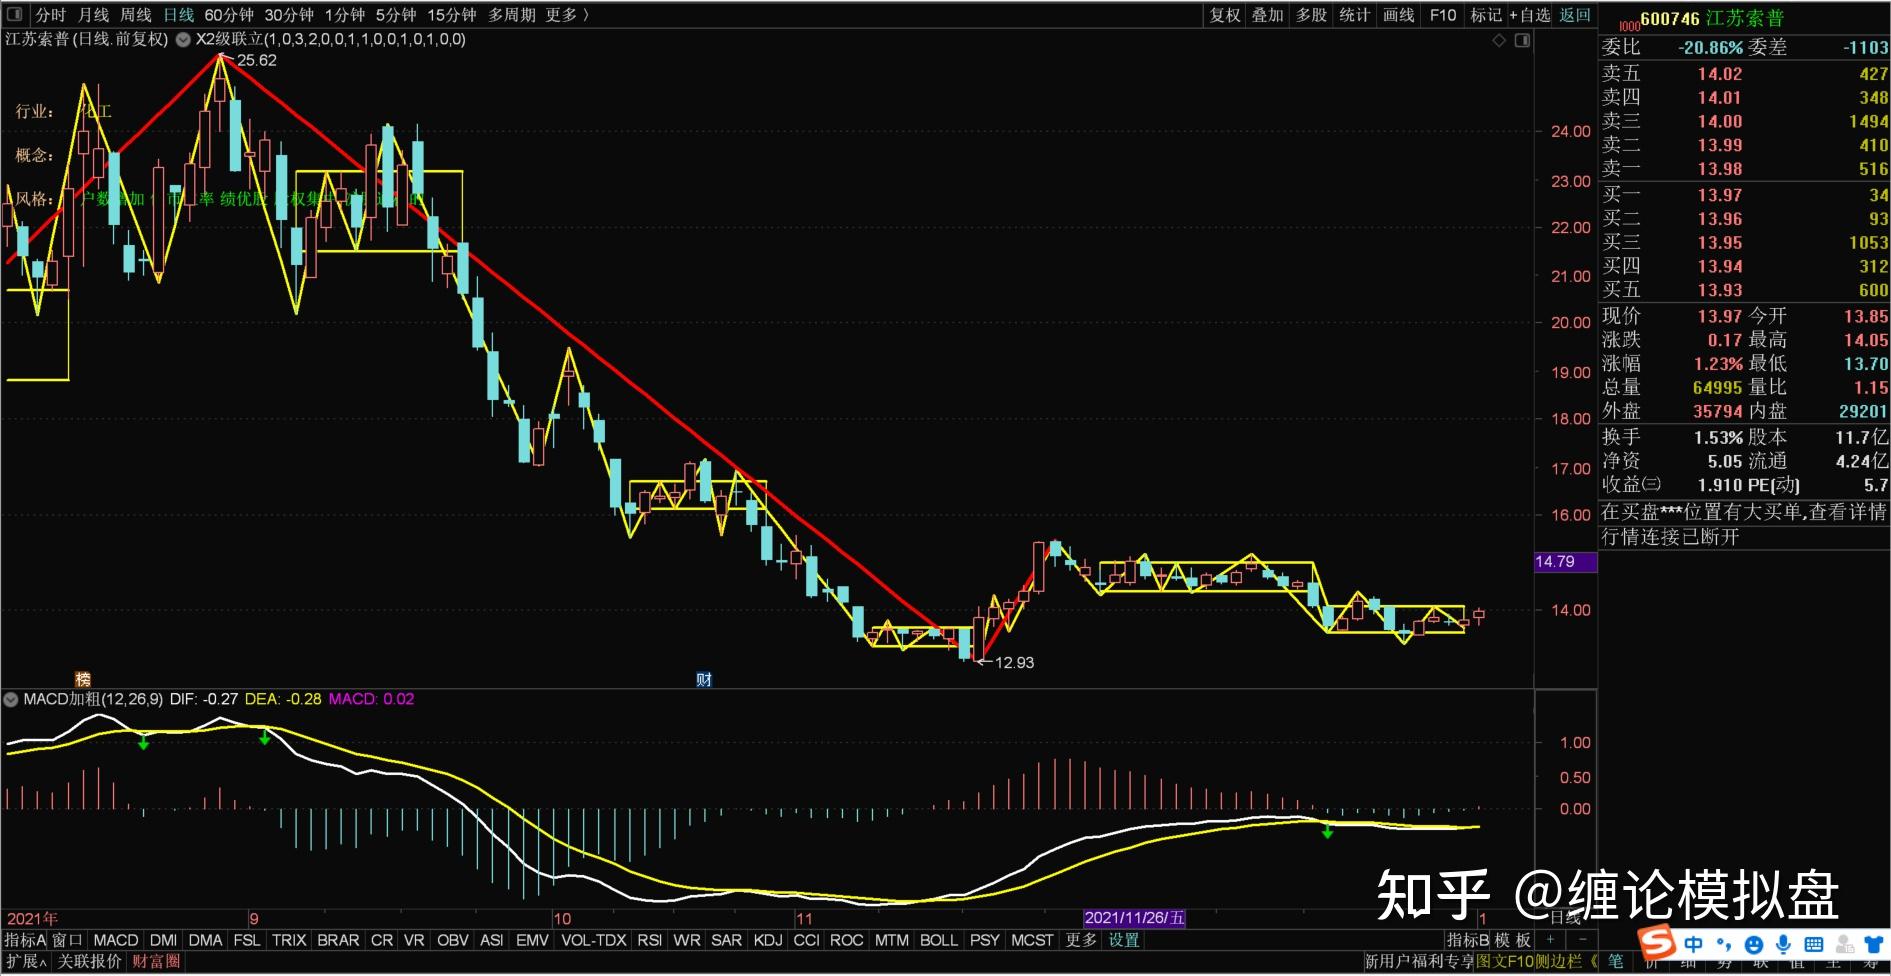
Task: Select the DMI indicator tab
Action: tap(163, 940)
